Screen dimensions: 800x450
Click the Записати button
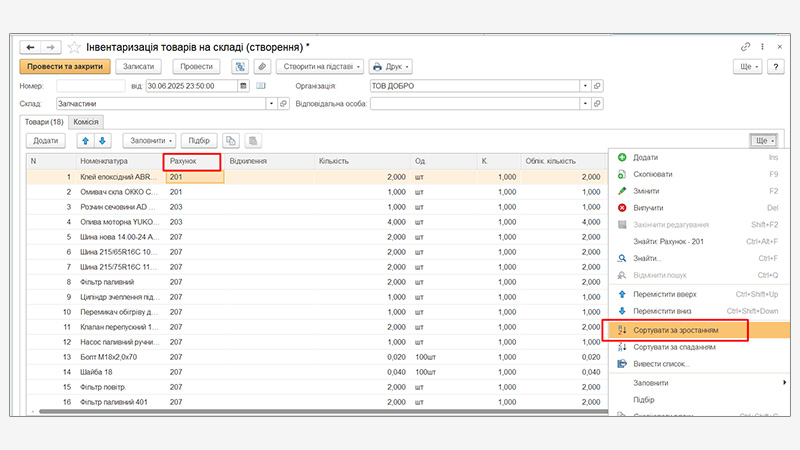point(138,67)
